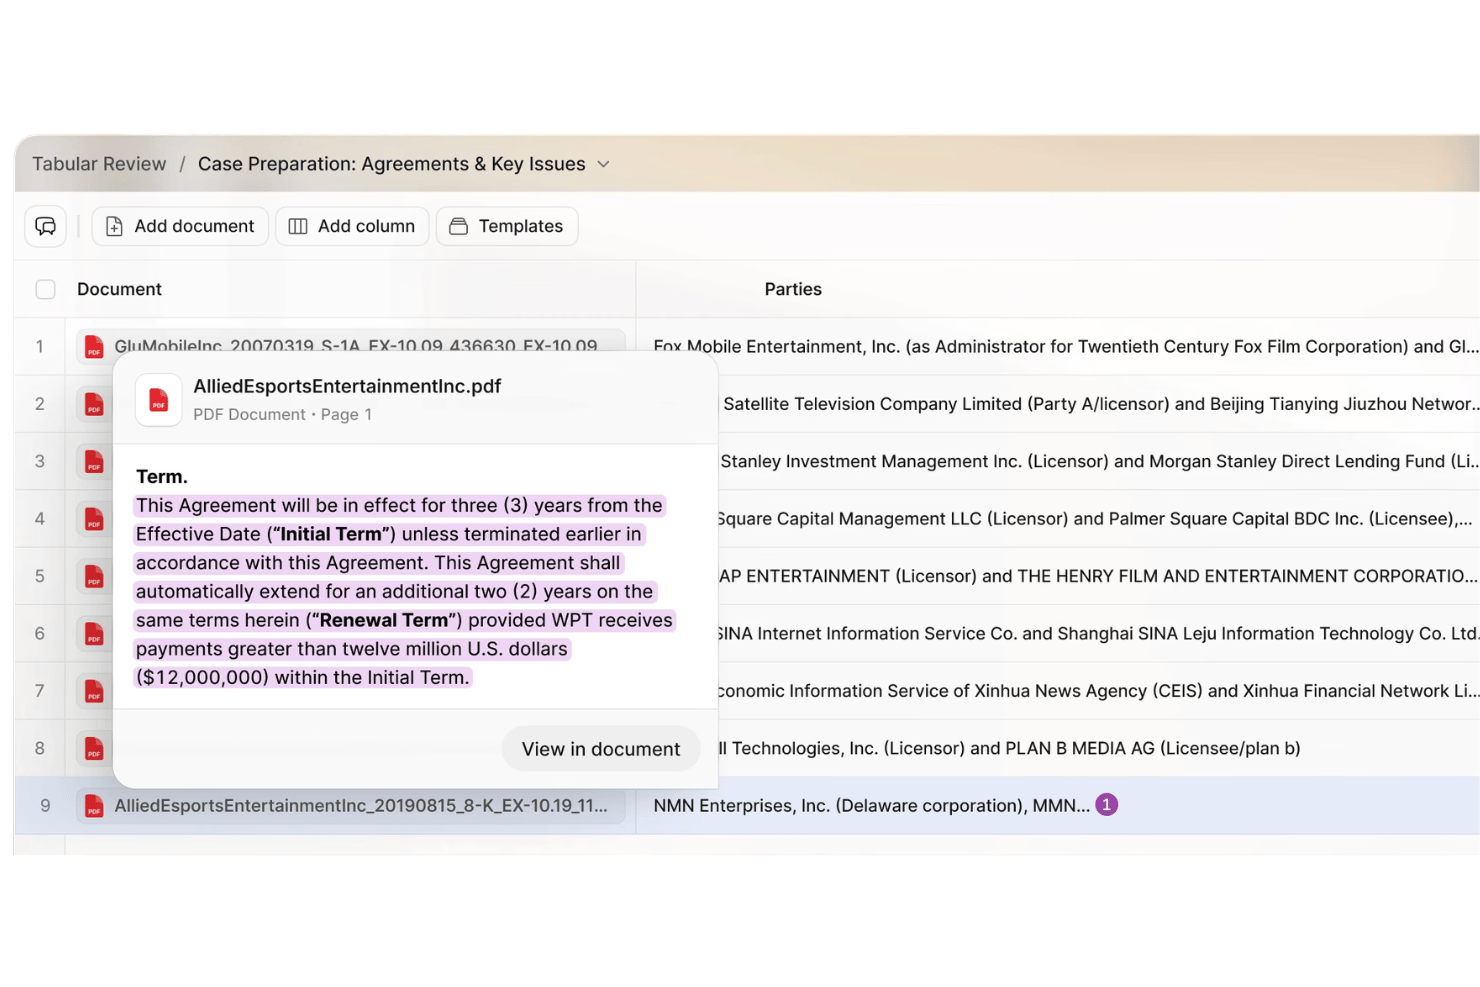Image resolution: width=1480 pixels, height=987 pixels.
Task: Open GluMobileInc_20070319_S-1A document name
Action: tap(356, 346)
